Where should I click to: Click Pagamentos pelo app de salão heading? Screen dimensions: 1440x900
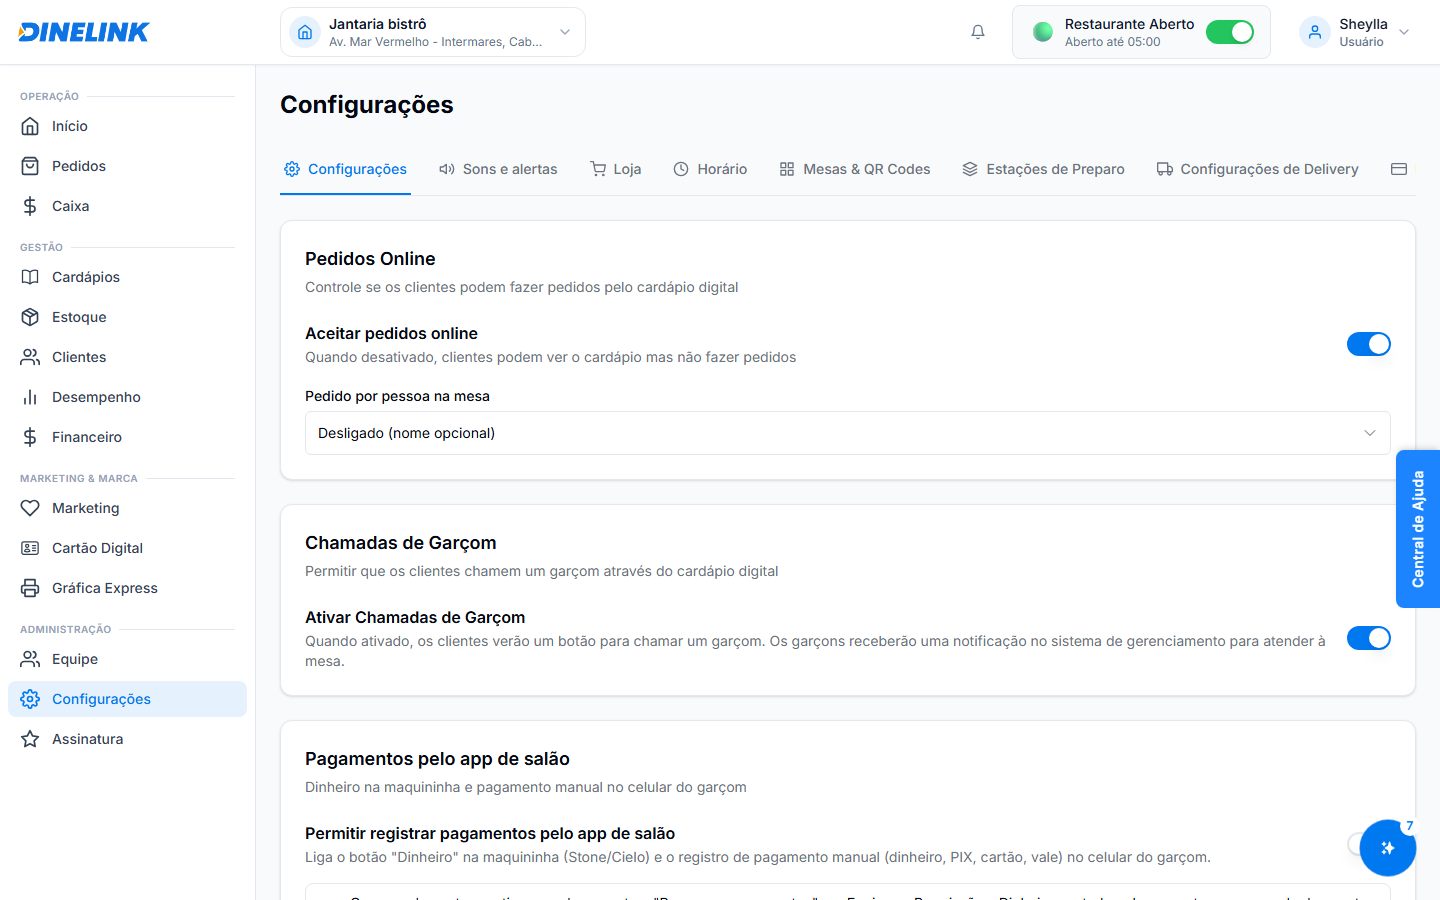coord(437,759)
